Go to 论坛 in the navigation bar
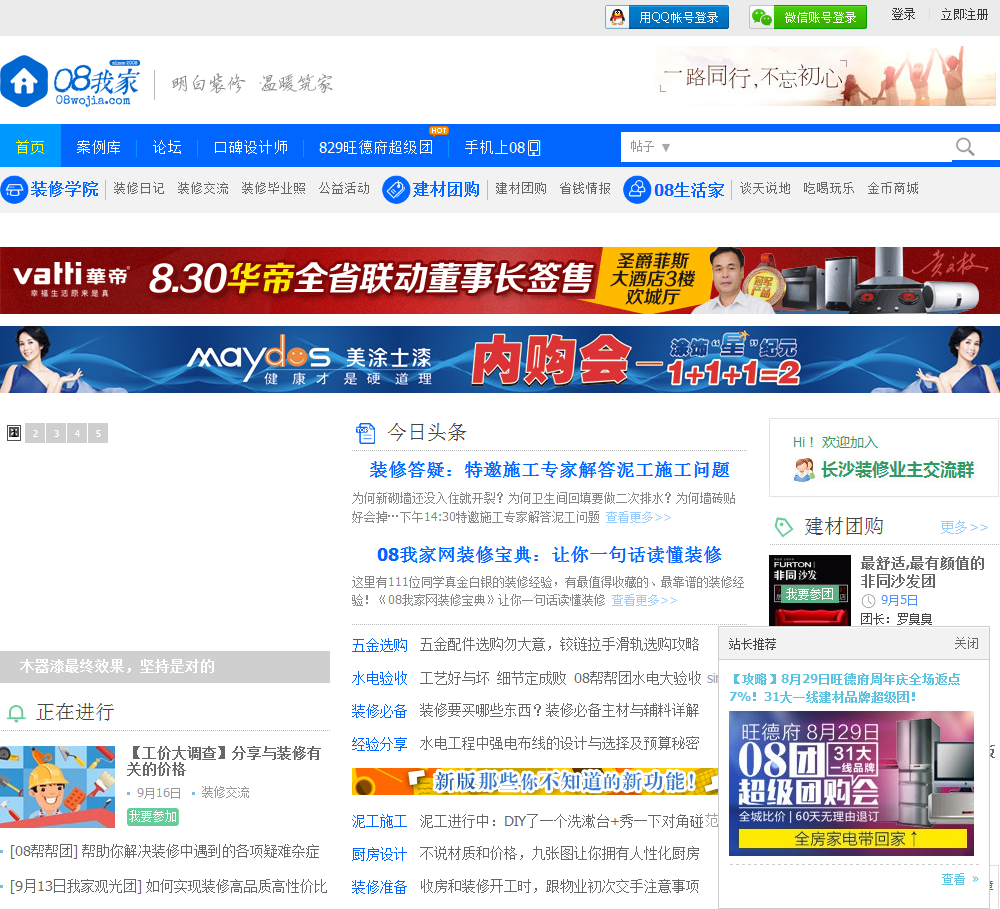Screen dimensions: 1000x909 pyautogui.click(x=167, y=147)
